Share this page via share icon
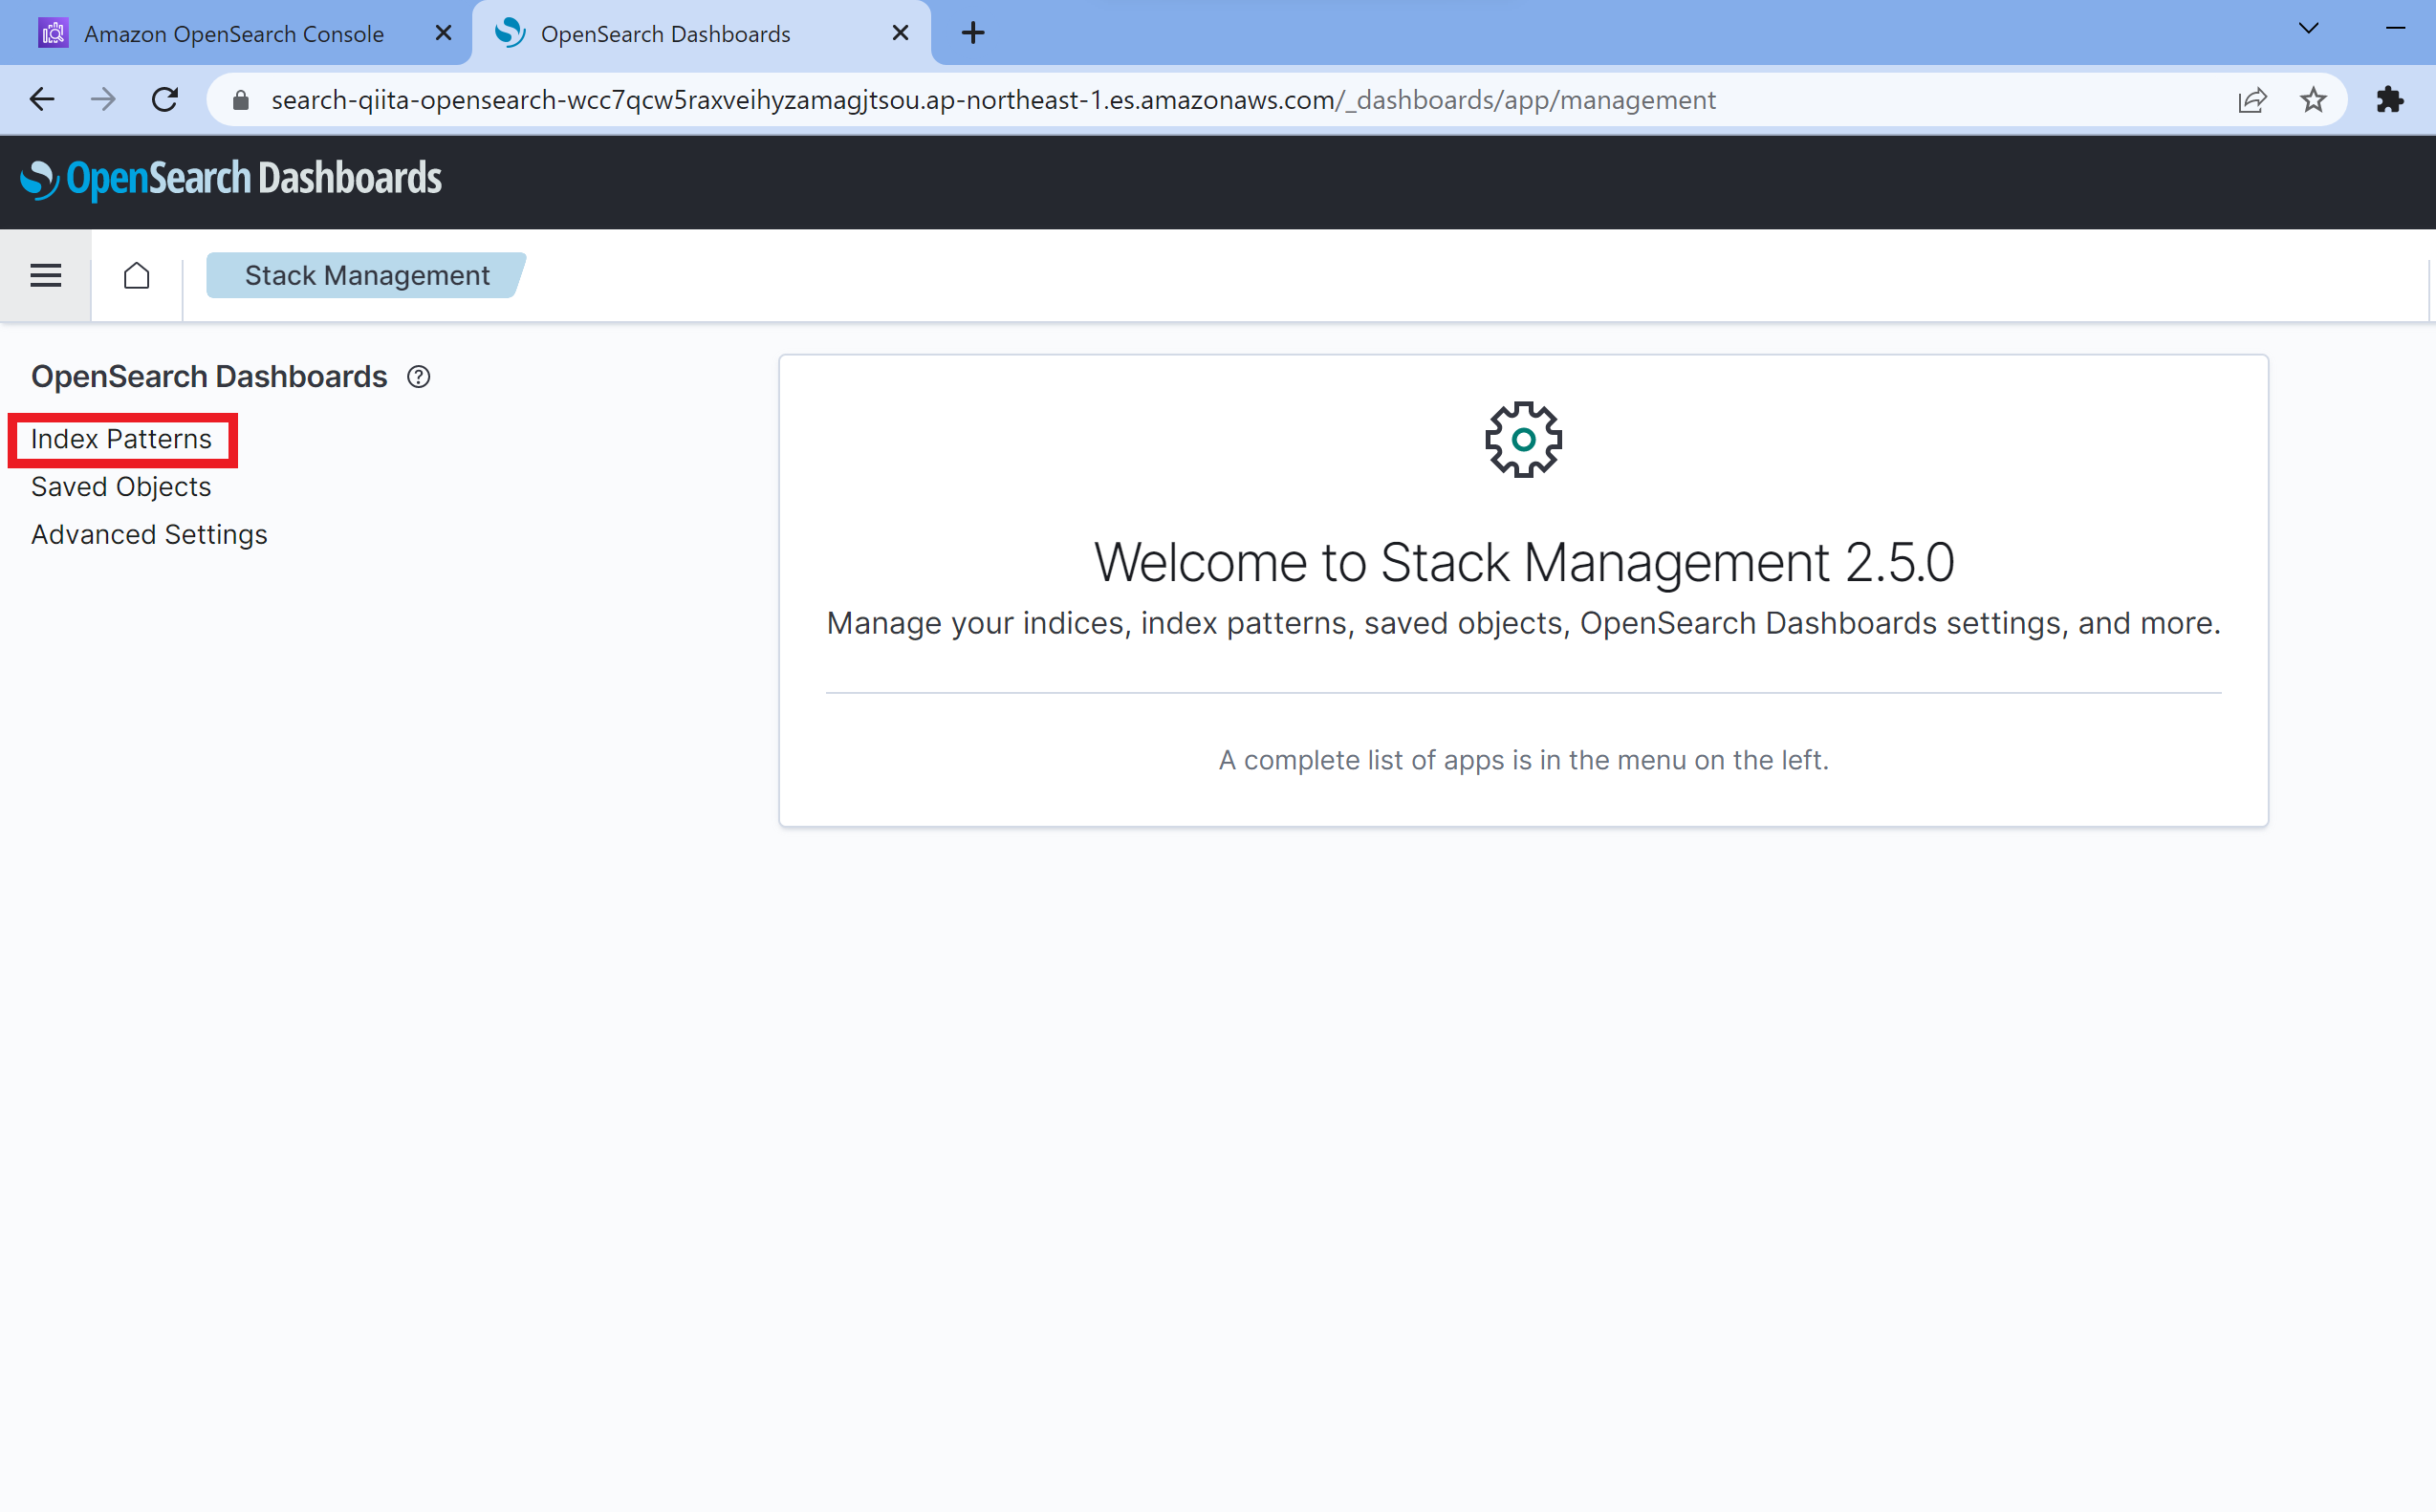 tap(2252, 100)
